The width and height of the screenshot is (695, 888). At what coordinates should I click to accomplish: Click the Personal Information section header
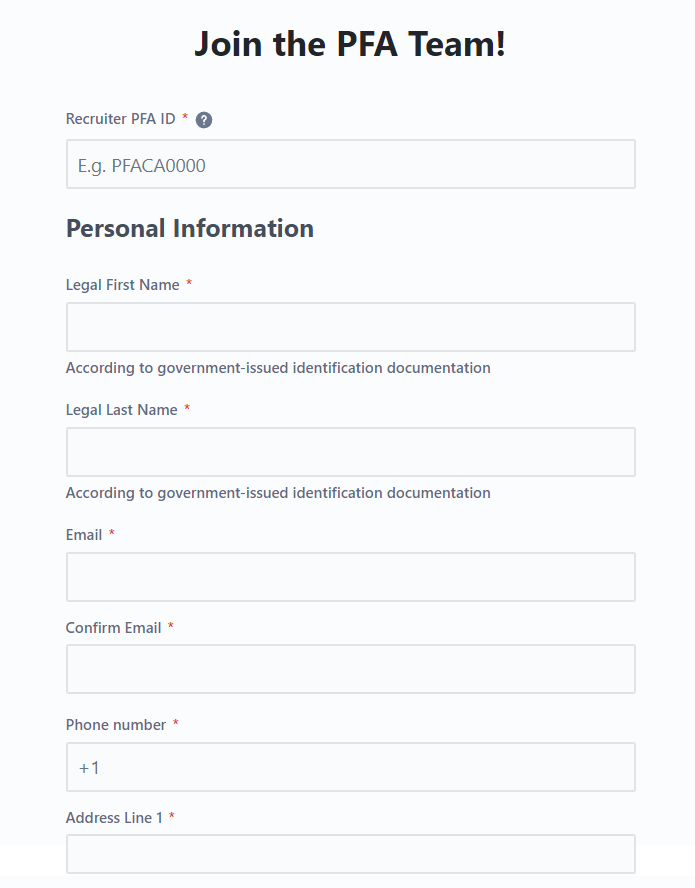tap(189, 228)
